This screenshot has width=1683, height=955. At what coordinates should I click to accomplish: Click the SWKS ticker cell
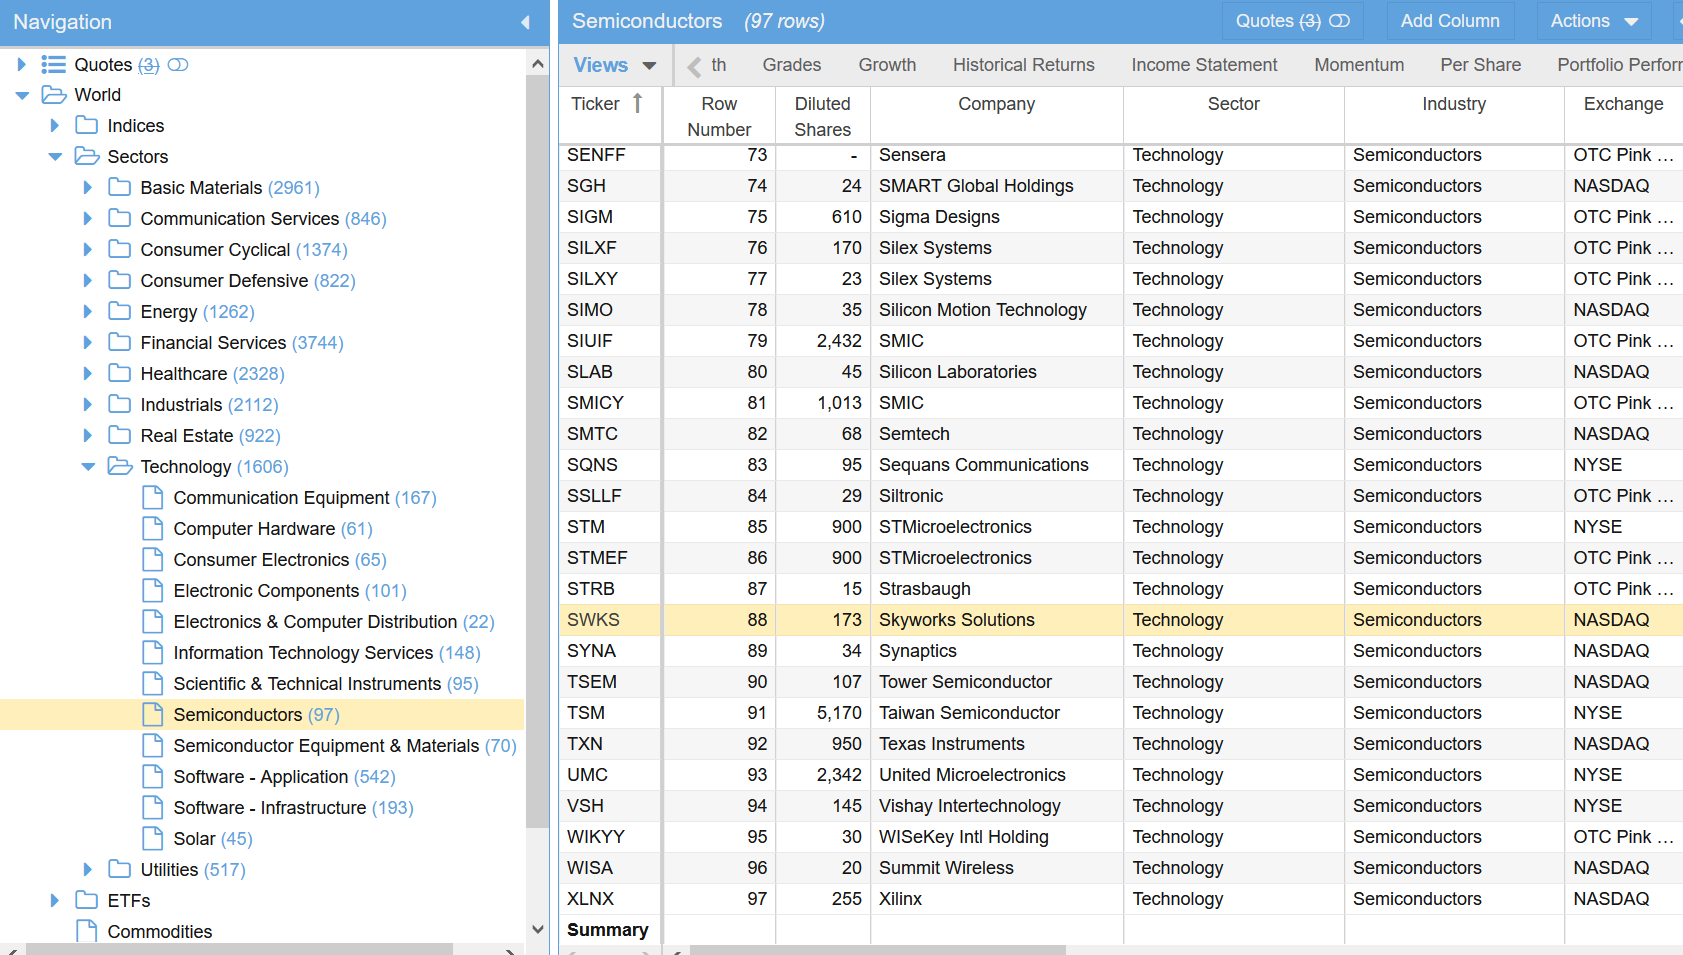(x=610, y=620)
